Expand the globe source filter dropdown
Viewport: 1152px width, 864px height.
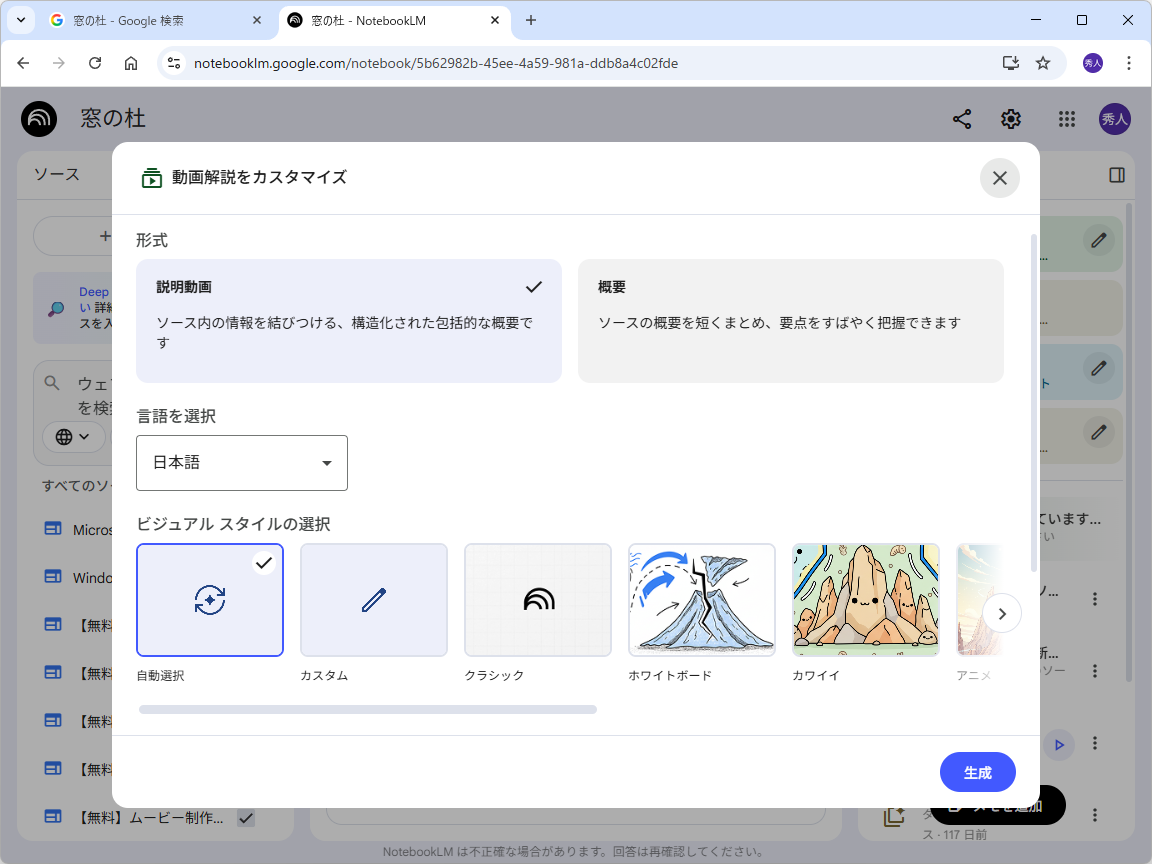pyautogui.click(x=74, y=437)
